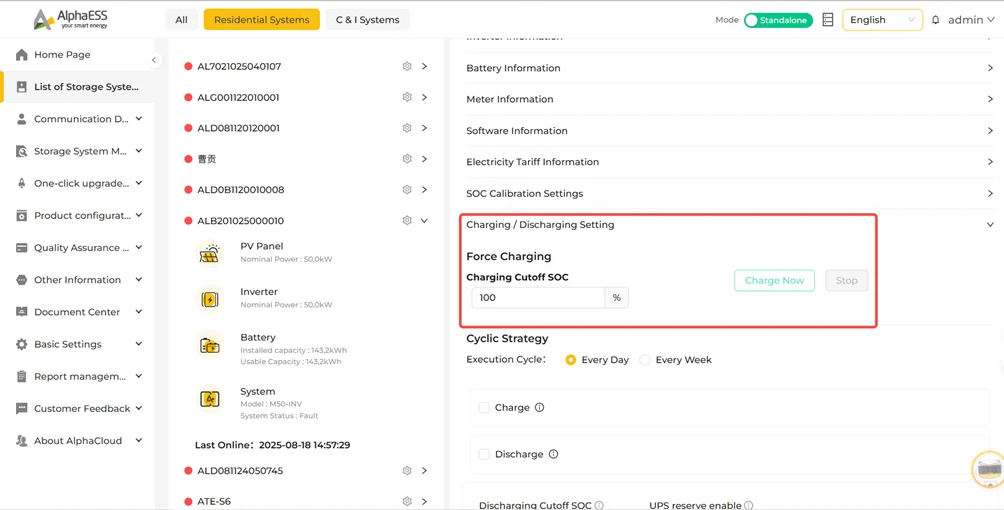Click the Product configuration icon
1004x510 pixels.
point(22,215)
